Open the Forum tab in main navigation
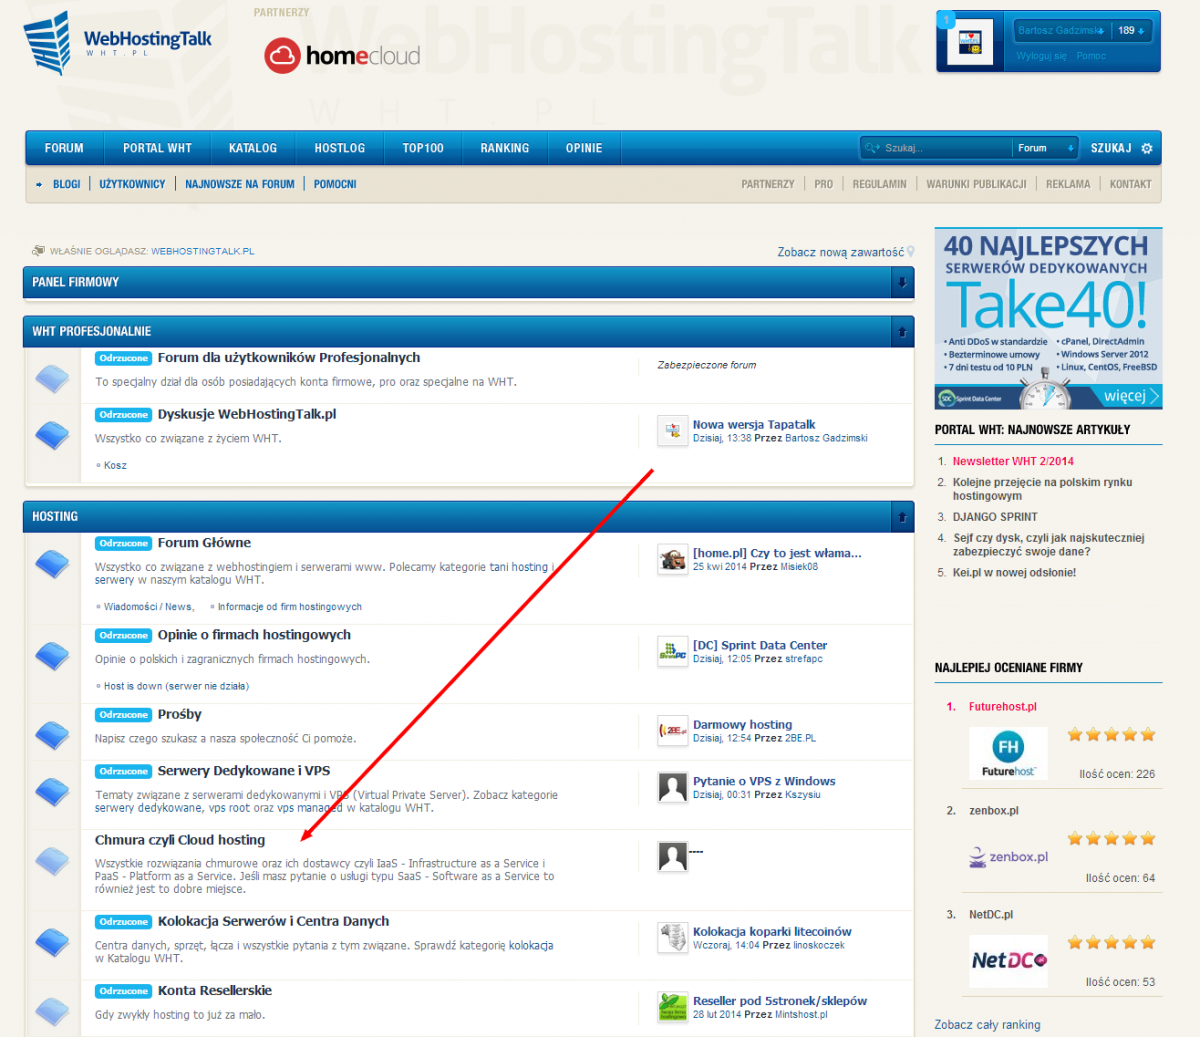1200x1037 pixels. pyautogui.click(x=64, y=148)
